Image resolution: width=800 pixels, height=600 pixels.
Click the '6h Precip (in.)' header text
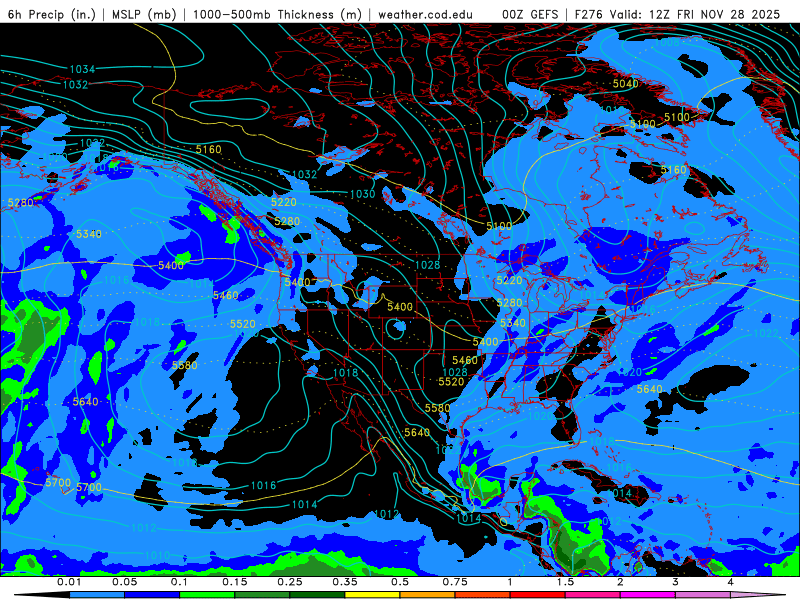coord(52,14)
